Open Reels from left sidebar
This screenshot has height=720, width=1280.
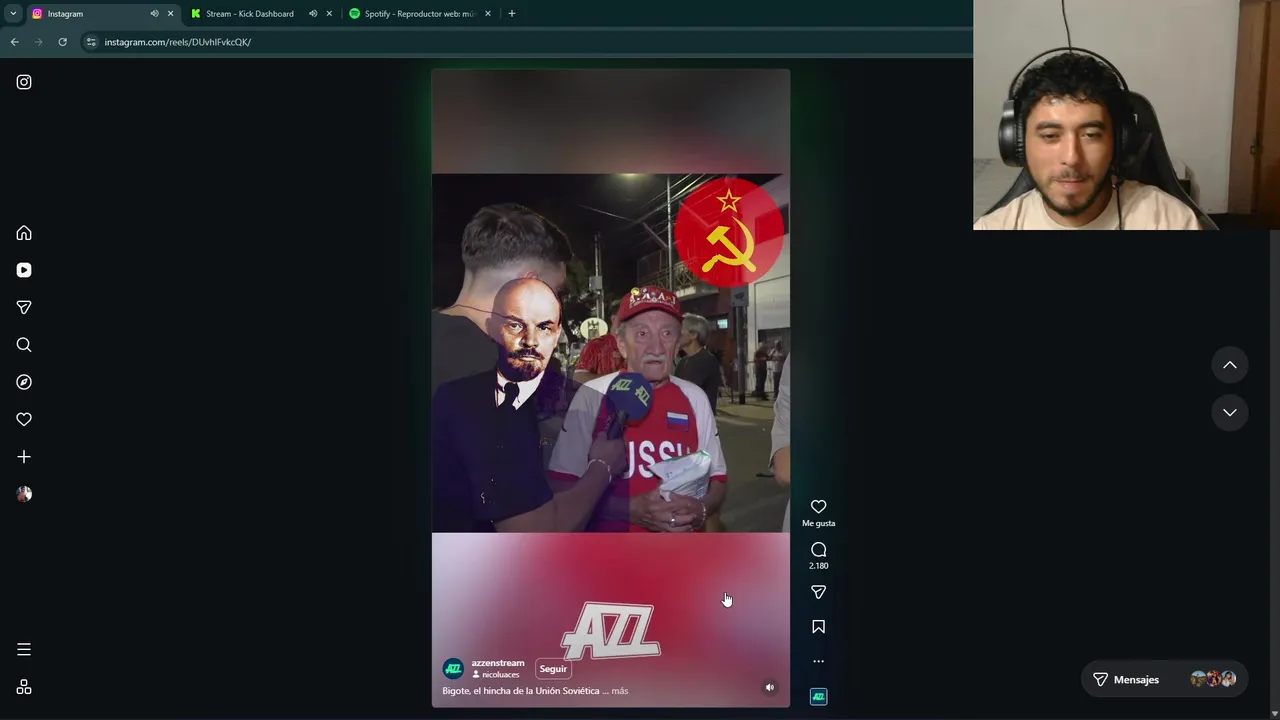24,270
